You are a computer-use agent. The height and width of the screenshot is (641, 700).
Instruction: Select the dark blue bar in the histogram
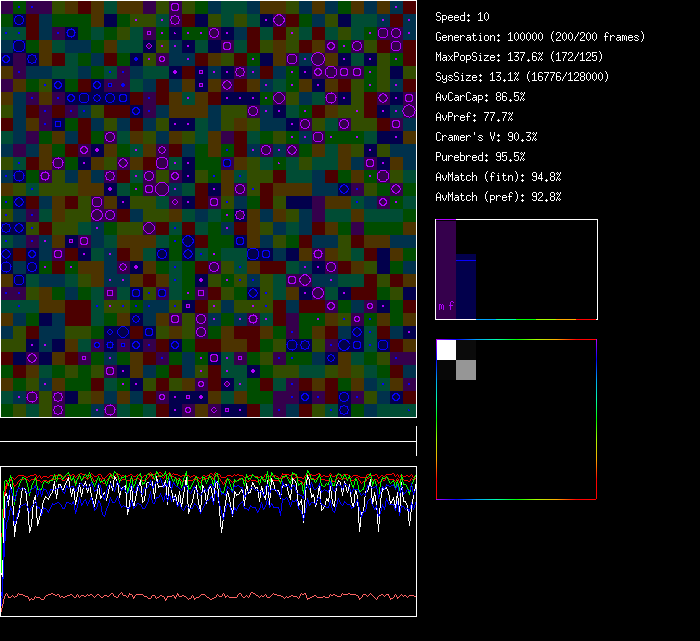pyautogui.click(x=465, y=290)
